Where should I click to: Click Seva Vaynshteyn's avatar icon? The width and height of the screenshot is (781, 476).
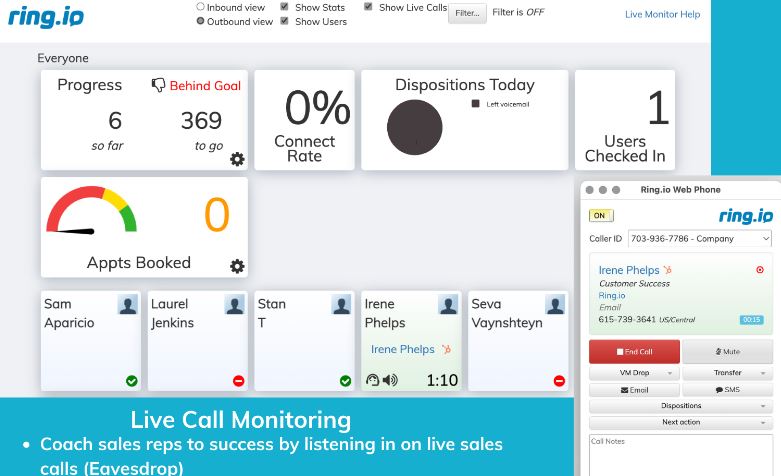555,304
